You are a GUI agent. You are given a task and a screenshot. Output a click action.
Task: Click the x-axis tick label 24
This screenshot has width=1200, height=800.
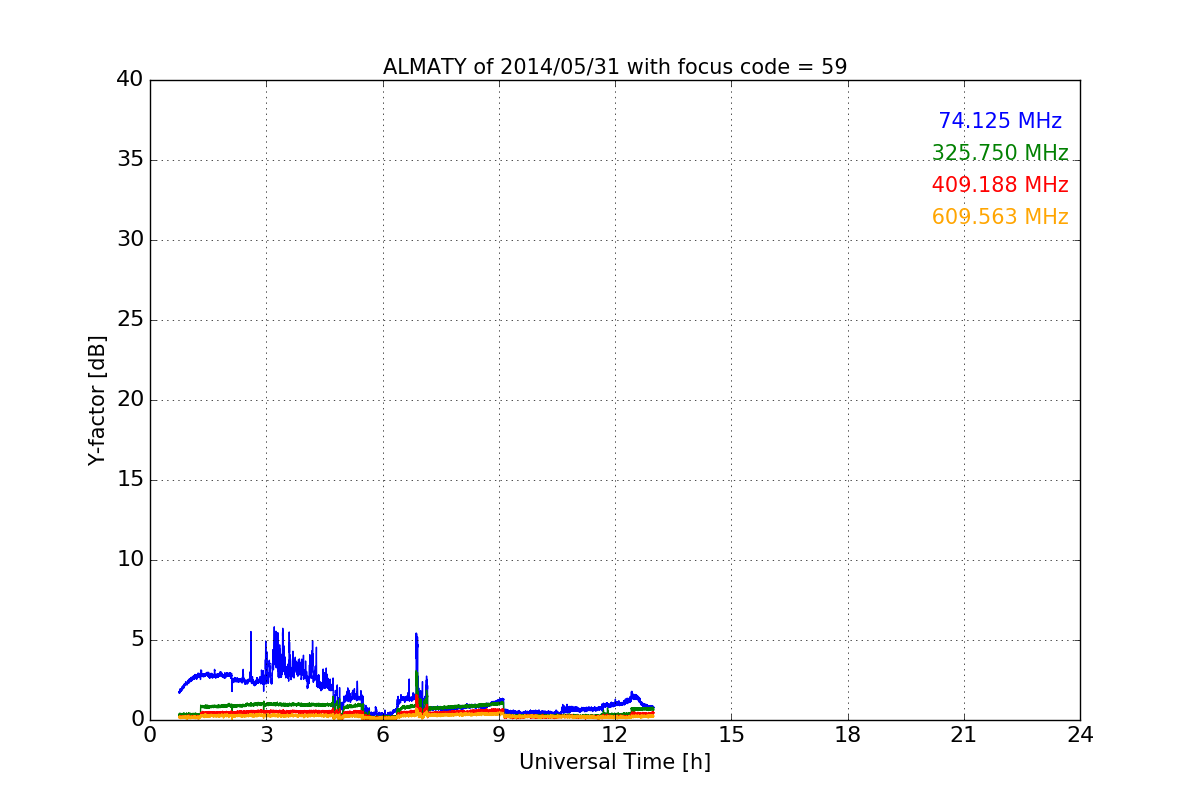point(1080,735)
